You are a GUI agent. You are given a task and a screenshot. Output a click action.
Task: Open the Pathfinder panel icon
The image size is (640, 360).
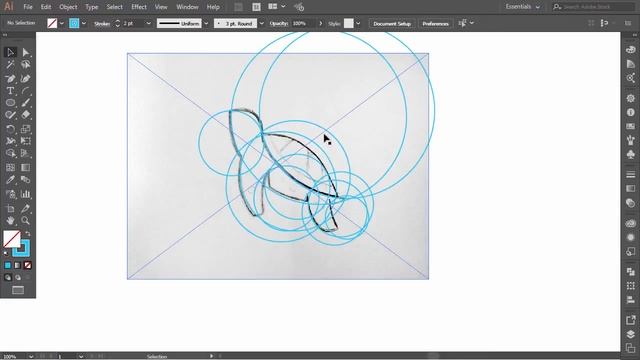pos(631,272)
